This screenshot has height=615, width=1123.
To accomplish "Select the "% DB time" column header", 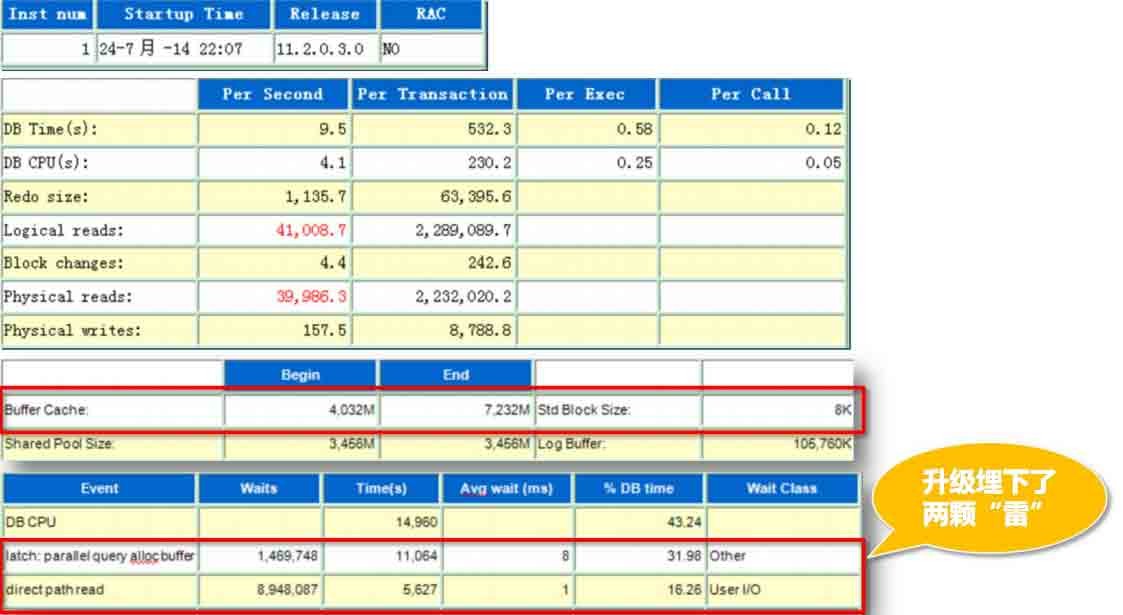I will pyautogui.click(x=639, y=489).
